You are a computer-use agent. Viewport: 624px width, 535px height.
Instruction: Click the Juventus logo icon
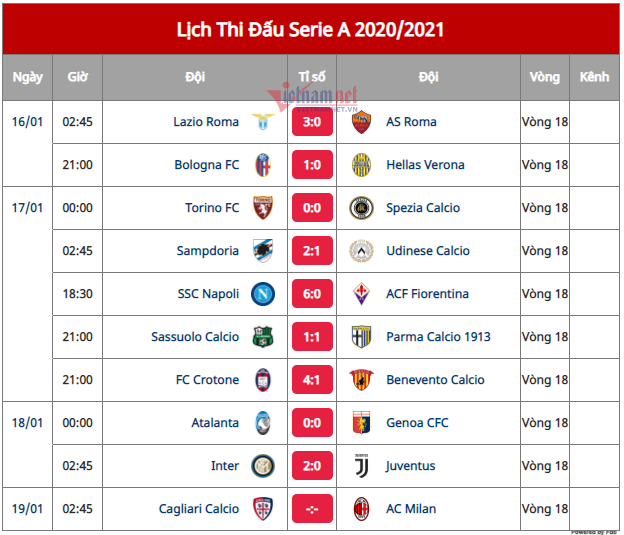[361, 466]
